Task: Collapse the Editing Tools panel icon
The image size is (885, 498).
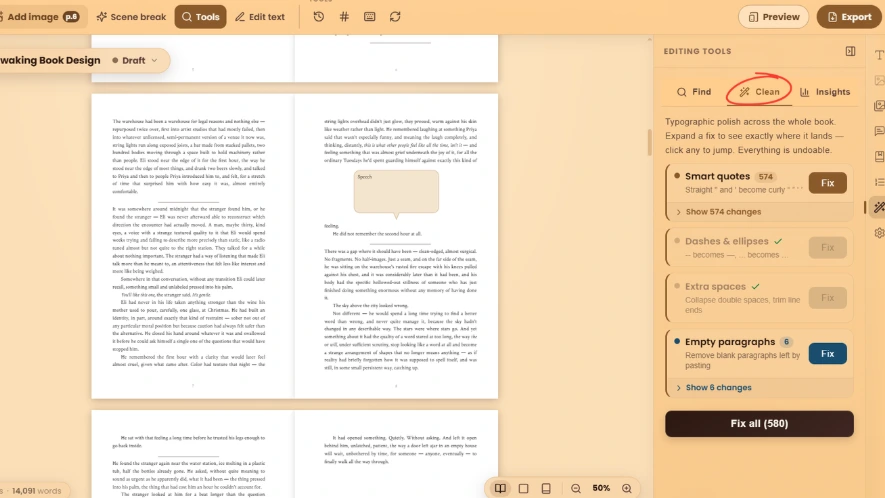Action: pos(851,51)
